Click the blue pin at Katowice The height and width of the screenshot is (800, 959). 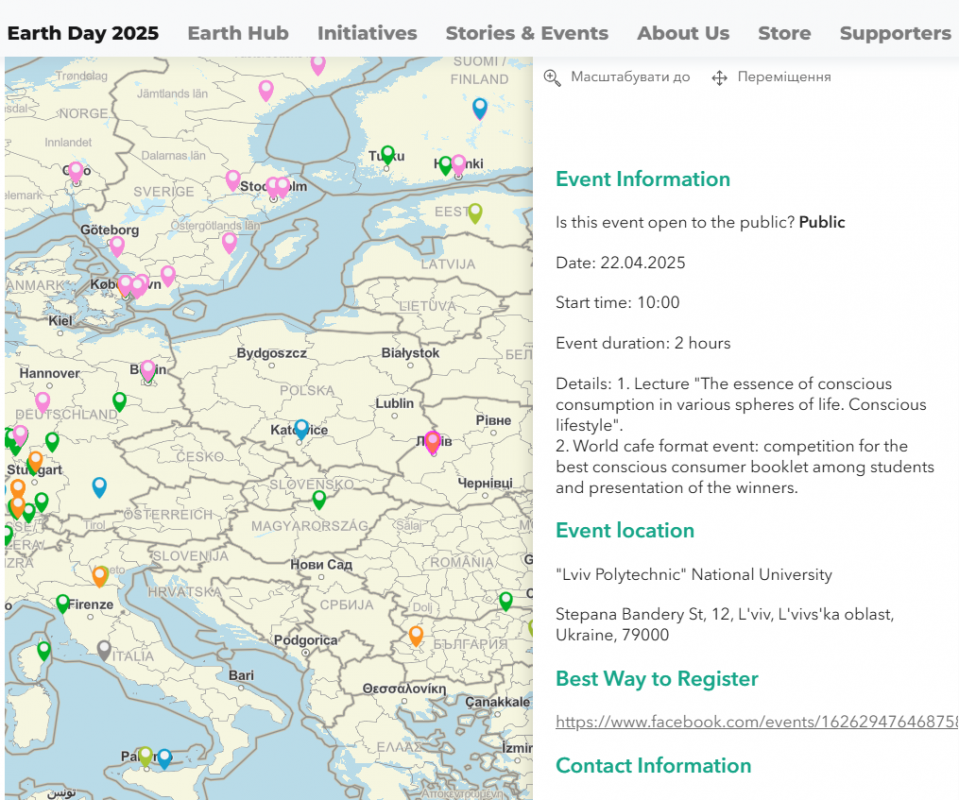point(301,429)
